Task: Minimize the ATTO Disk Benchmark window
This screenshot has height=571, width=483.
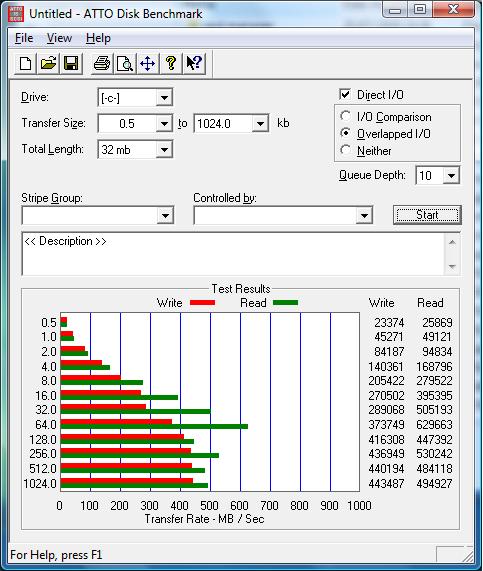Action: pos(395,10)
